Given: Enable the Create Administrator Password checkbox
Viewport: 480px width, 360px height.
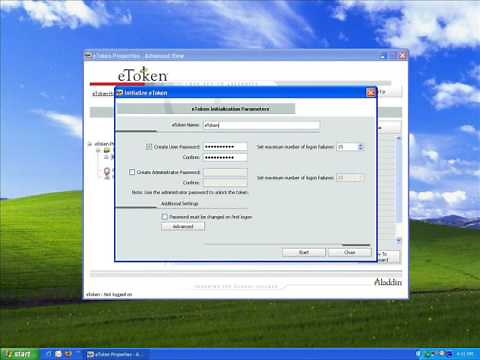Looking at the screenshot, I should [132, 172].
